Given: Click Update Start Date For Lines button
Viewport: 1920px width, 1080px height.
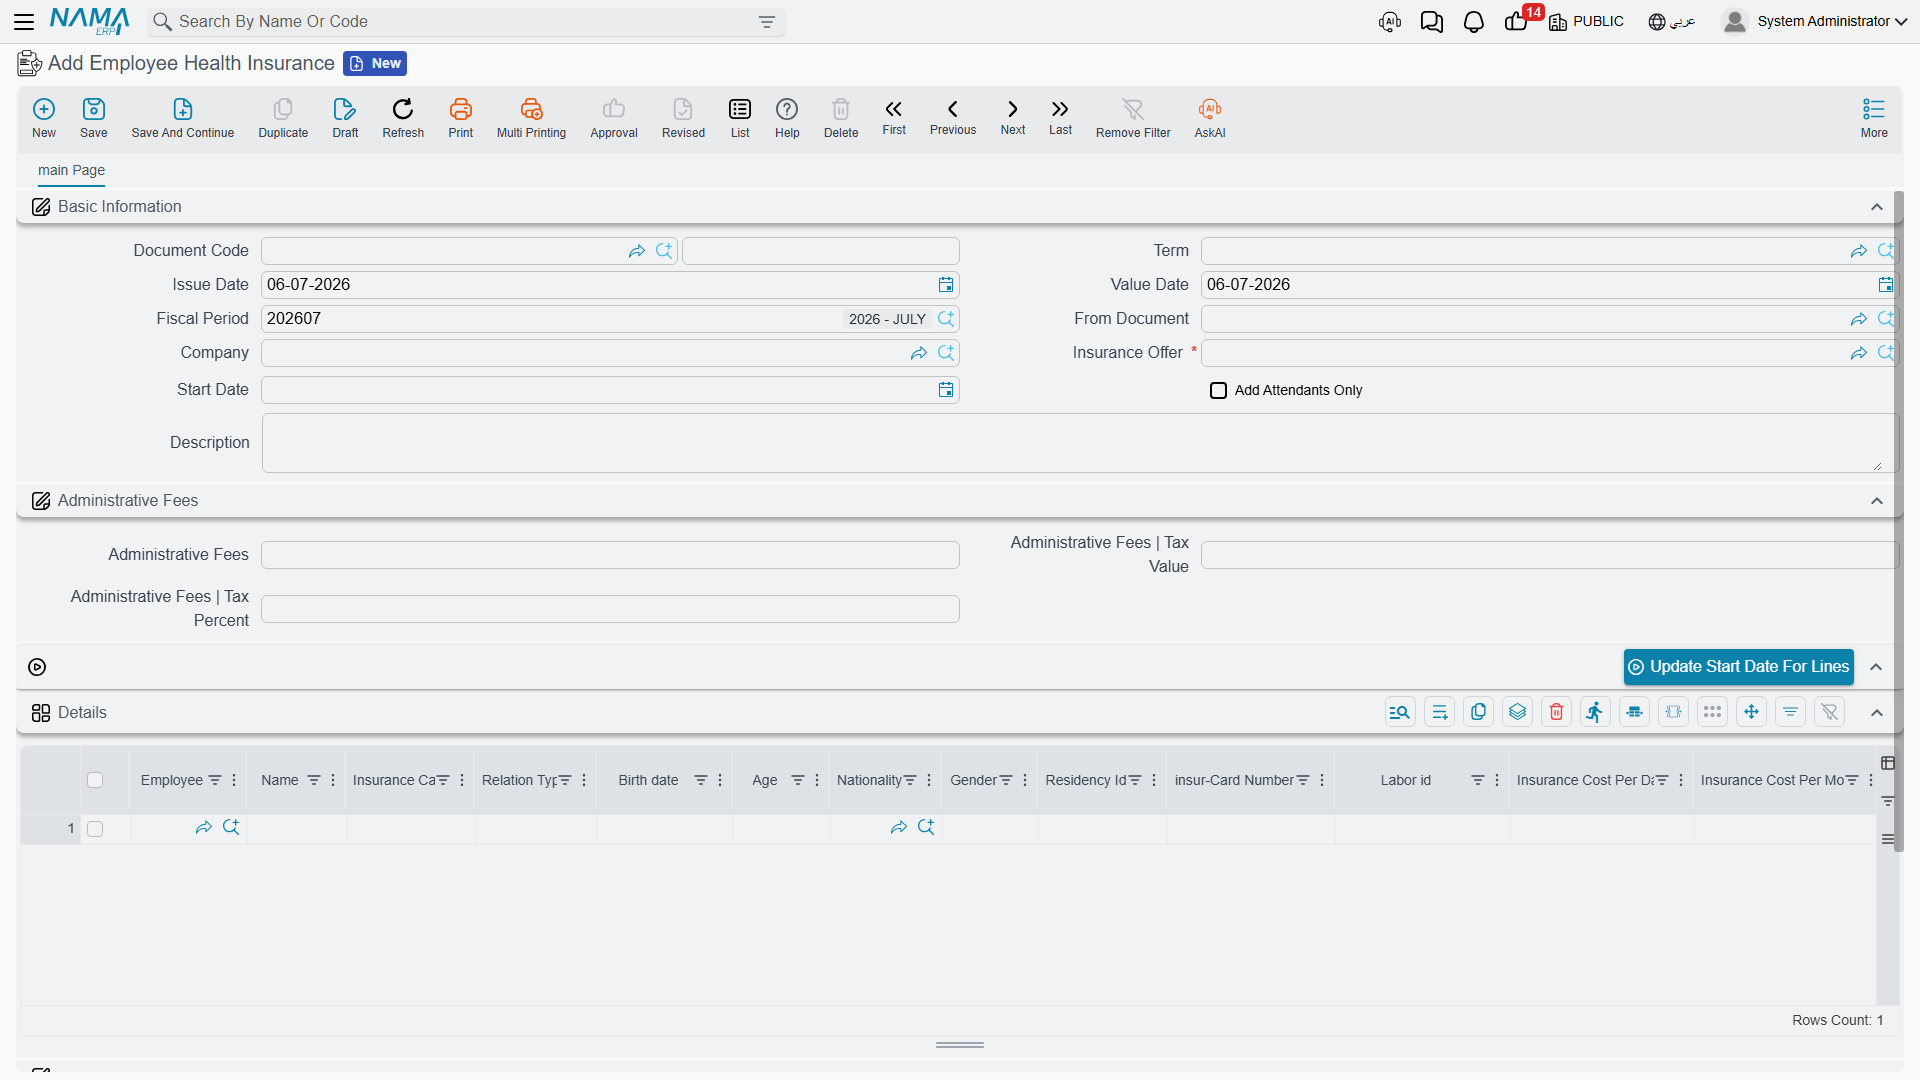Looking at the screenshot, I should pos(1738,667).
